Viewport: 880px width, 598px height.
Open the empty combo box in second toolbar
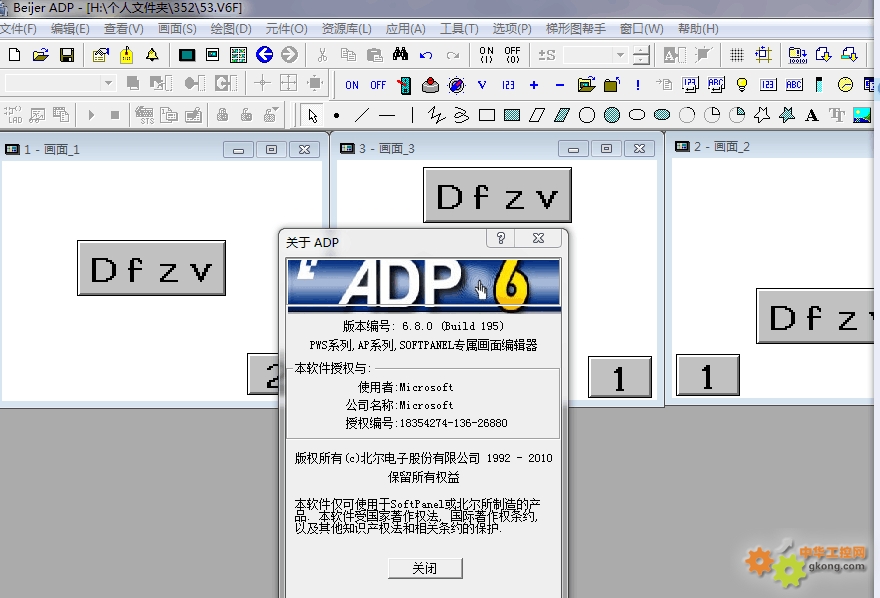(59, 84)
